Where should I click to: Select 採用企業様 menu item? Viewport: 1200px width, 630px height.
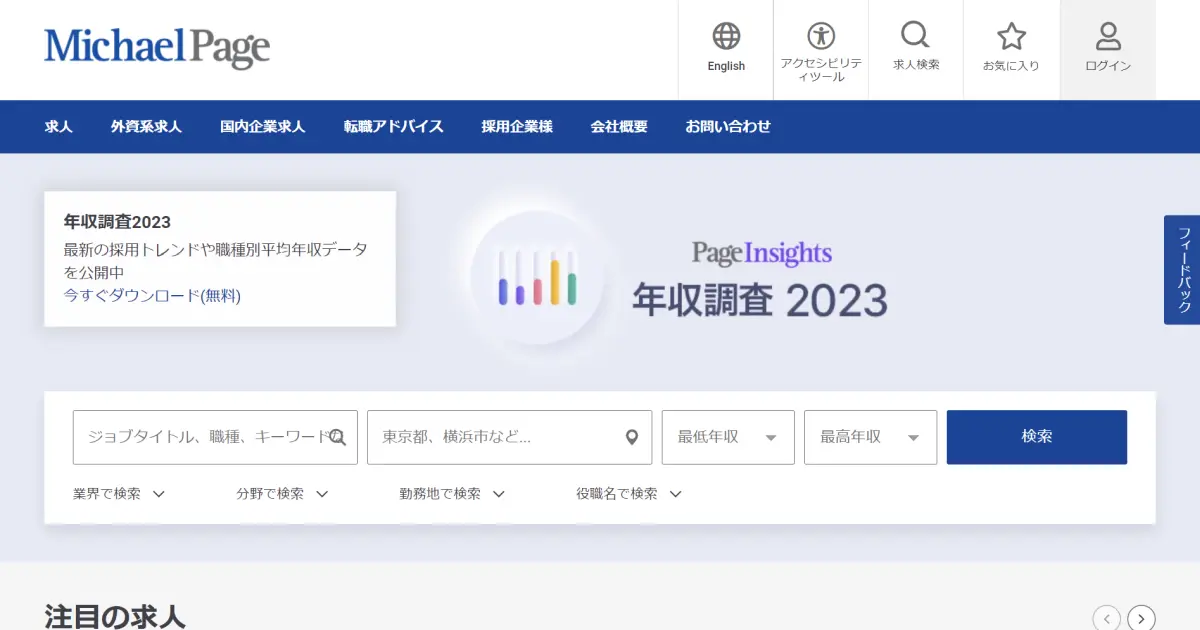point(517,127)
